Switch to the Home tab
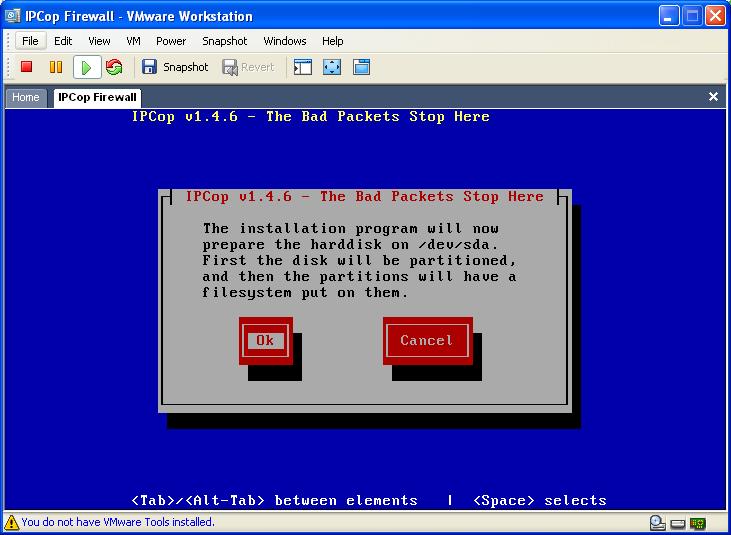Image resolution: width=731 pixels, height=535 pixels. (26, 97)
